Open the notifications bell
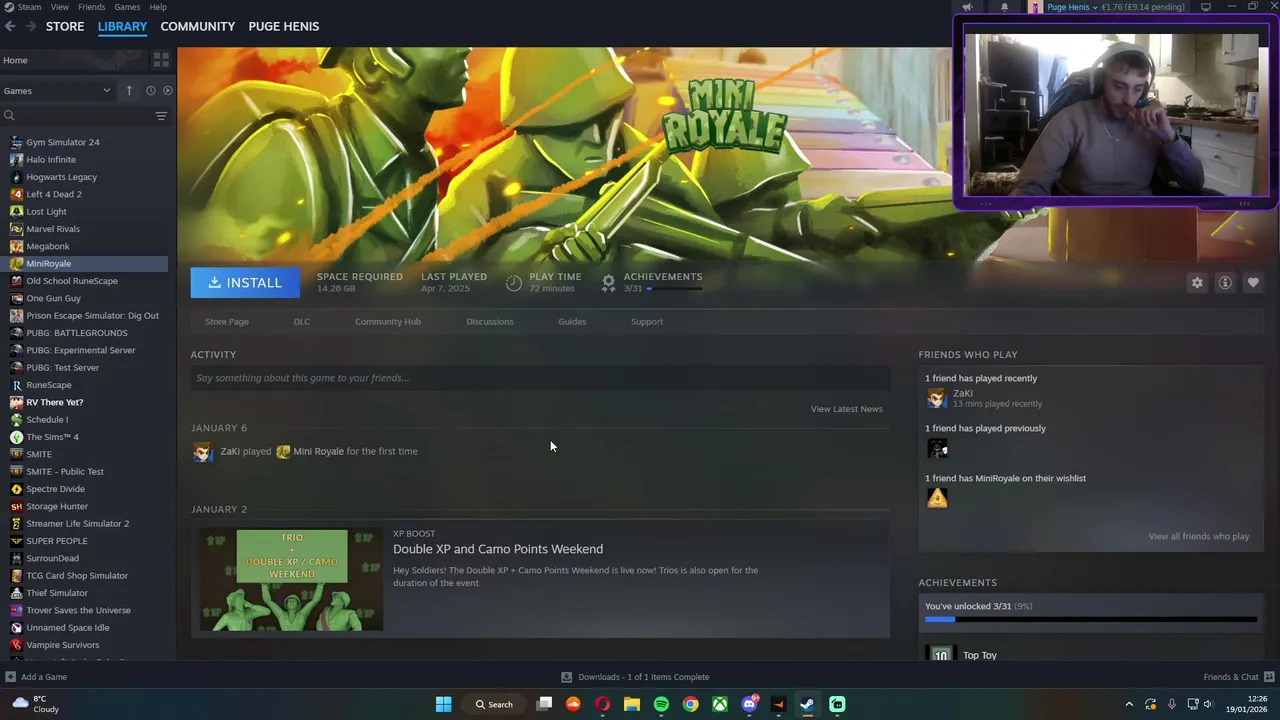The height and width of the screenshot is (720, 1280). (1005, 7)
